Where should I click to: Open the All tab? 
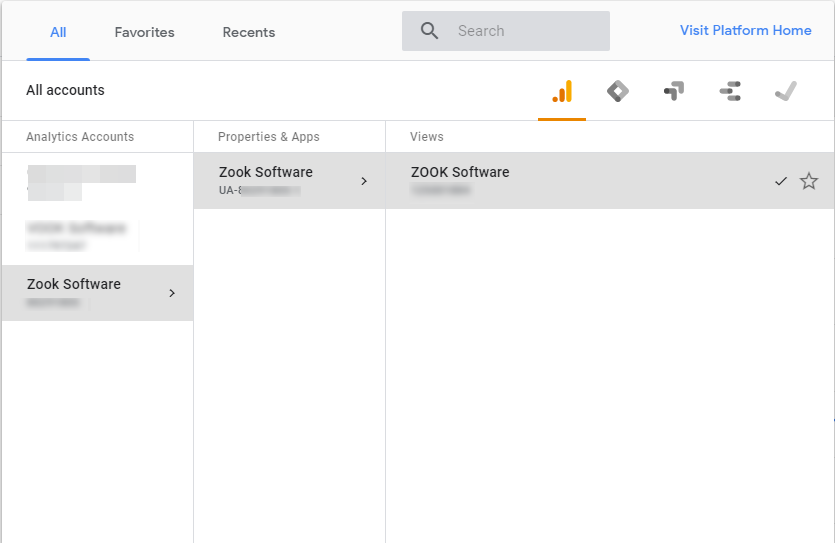58,32
